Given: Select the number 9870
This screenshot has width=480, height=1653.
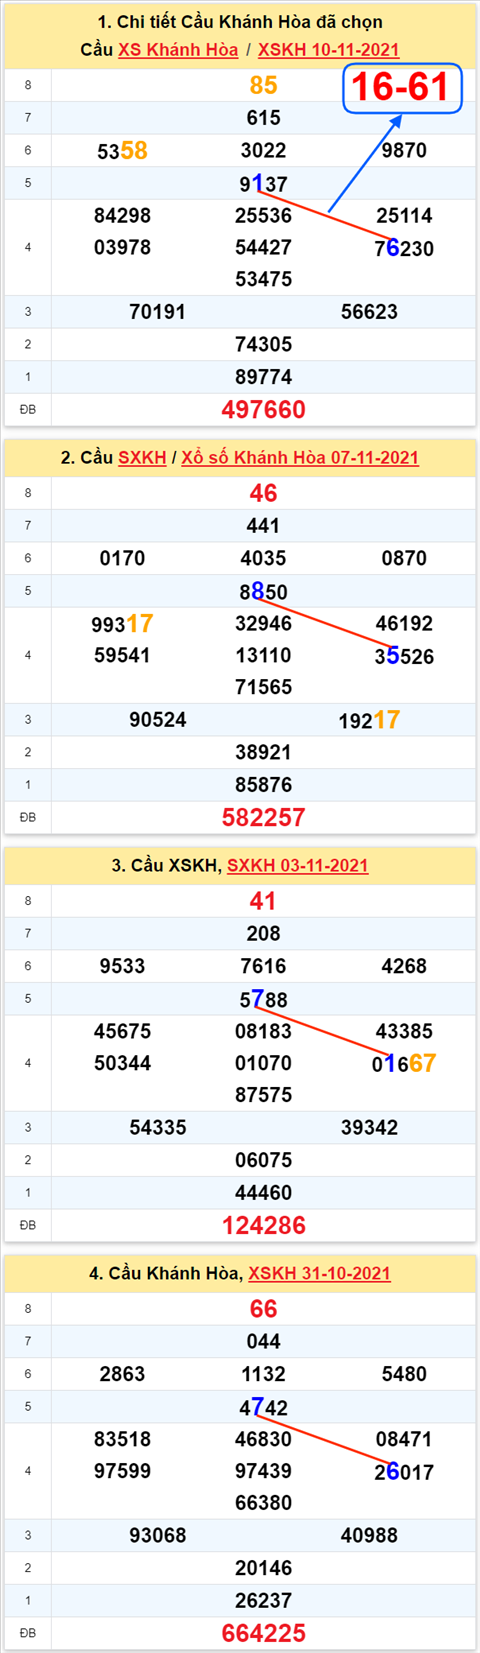Looking at the screenshot, I should (x=404, y=151).
